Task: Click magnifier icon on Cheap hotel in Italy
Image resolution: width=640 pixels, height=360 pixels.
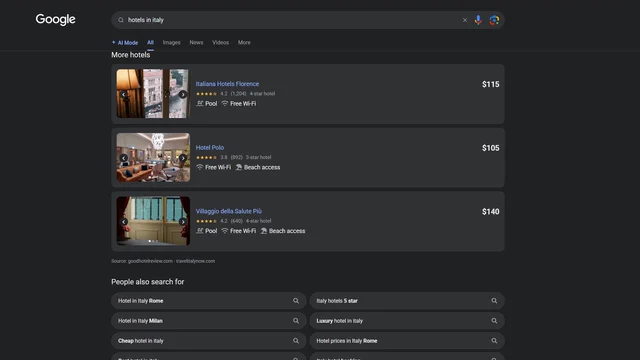Action: (296, 341)
